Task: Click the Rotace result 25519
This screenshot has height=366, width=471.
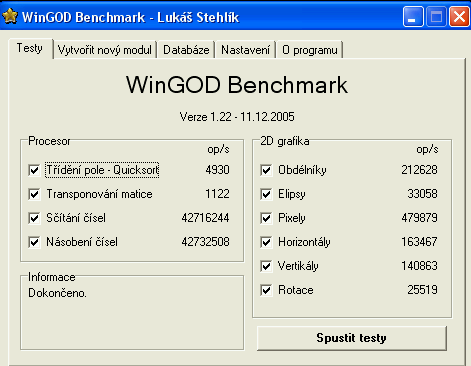Action: pyautogui.click(x=422, y=290)
